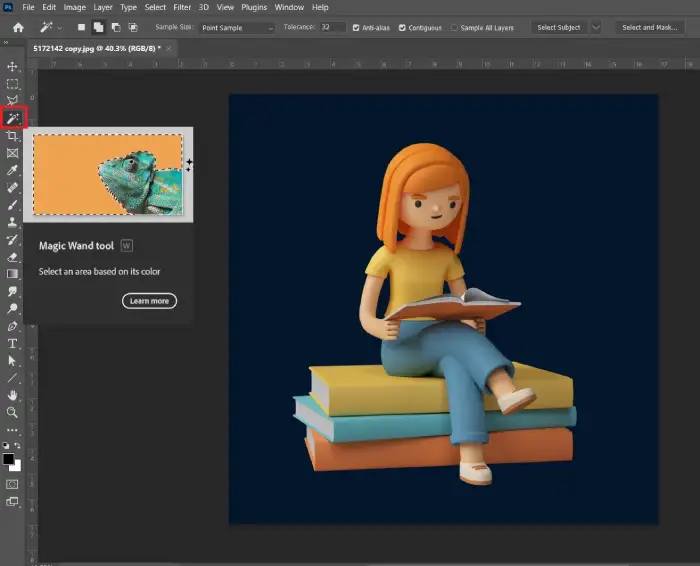Viewport: 700px width, 566px height.
Task: Select the Hand tool
Action: coord(12,395)
